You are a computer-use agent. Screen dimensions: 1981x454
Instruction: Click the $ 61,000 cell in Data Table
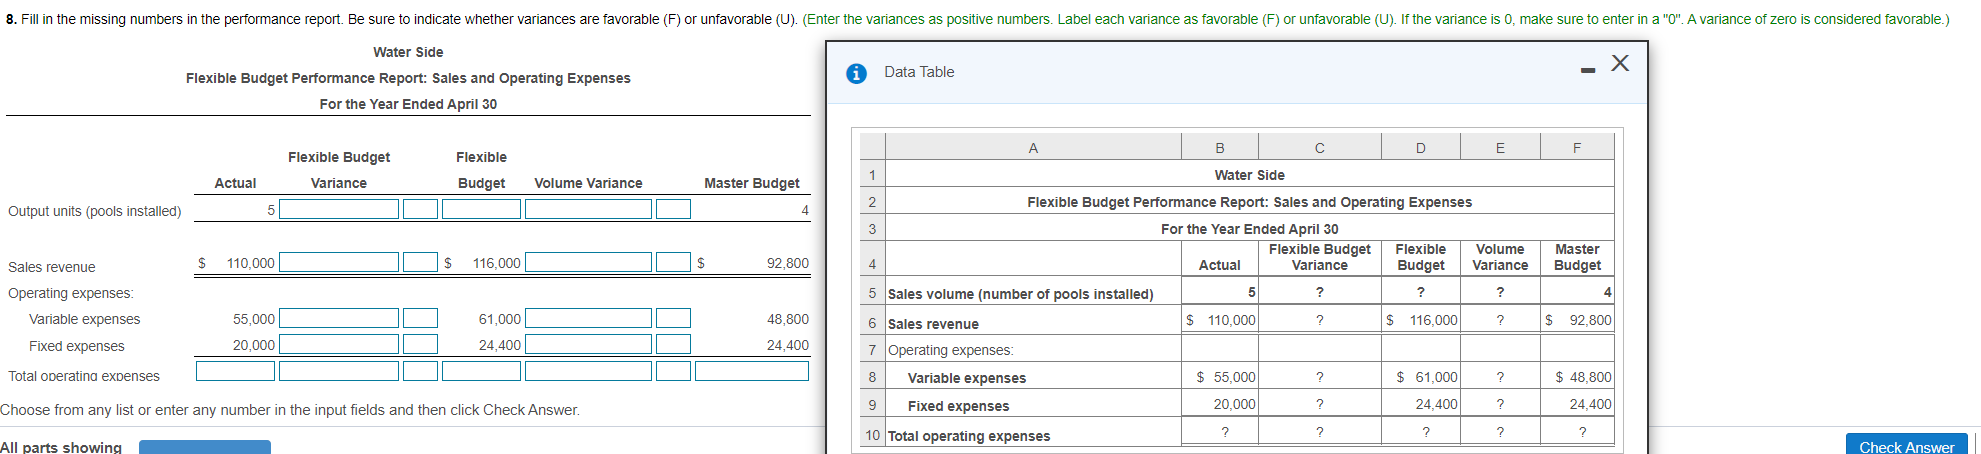tap(1421, 377)
